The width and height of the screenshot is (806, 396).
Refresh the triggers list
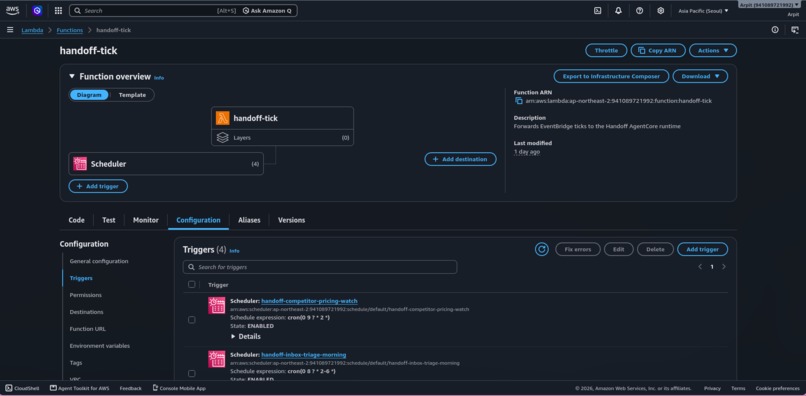[x=542, y=249]
